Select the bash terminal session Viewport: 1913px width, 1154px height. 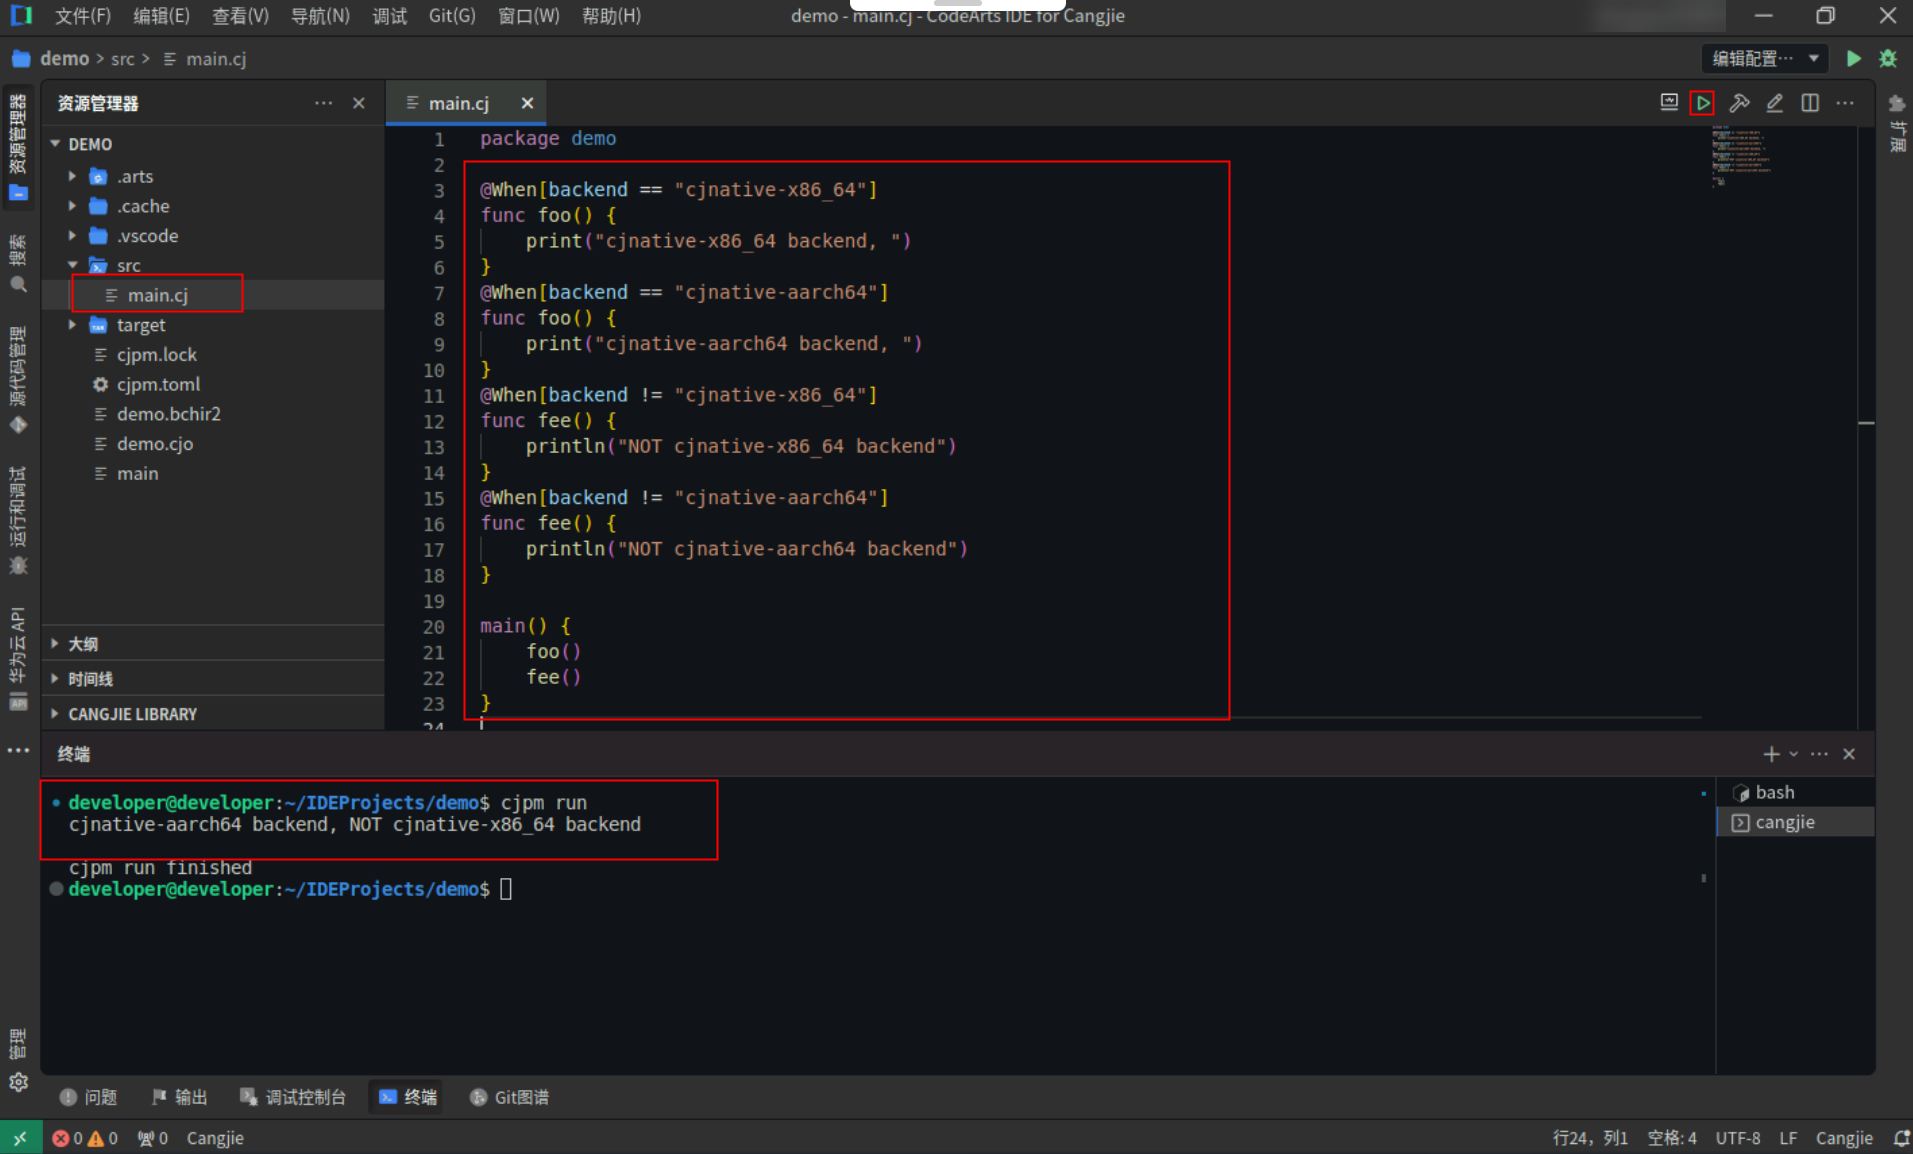pos(1775,793)
